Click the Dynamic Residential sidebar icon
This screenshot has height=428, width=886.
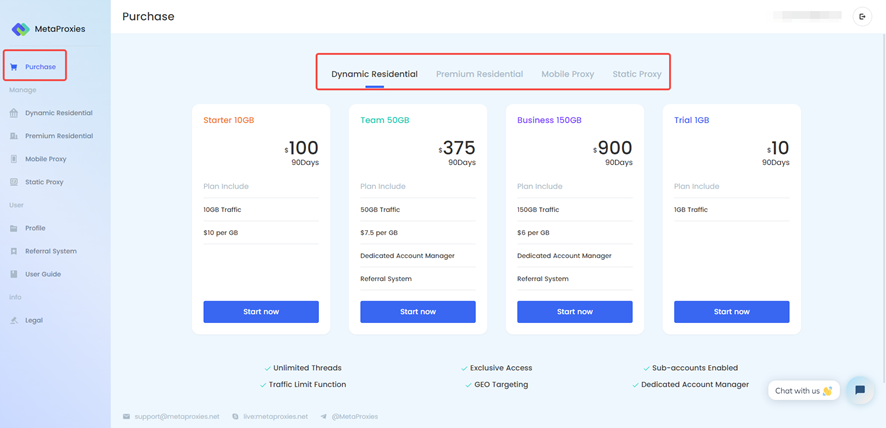(x=14, y=113)
